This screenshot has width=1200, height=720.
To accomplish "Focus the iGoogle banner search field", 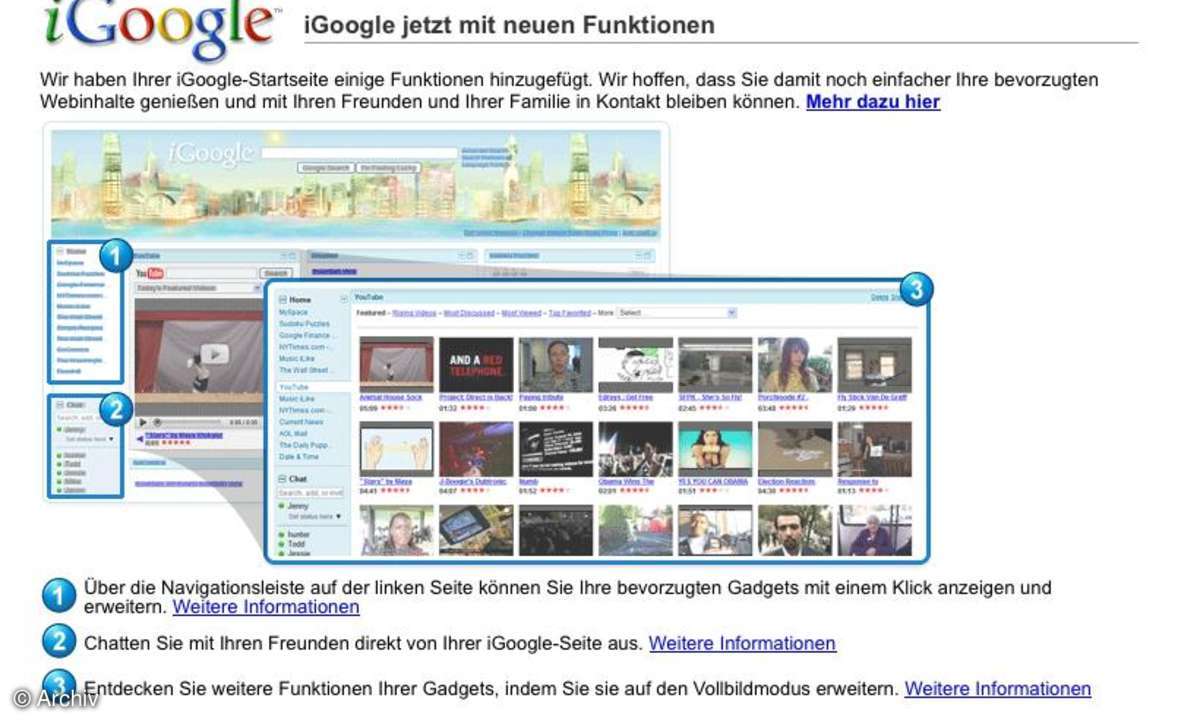I will tap(360, 154).
